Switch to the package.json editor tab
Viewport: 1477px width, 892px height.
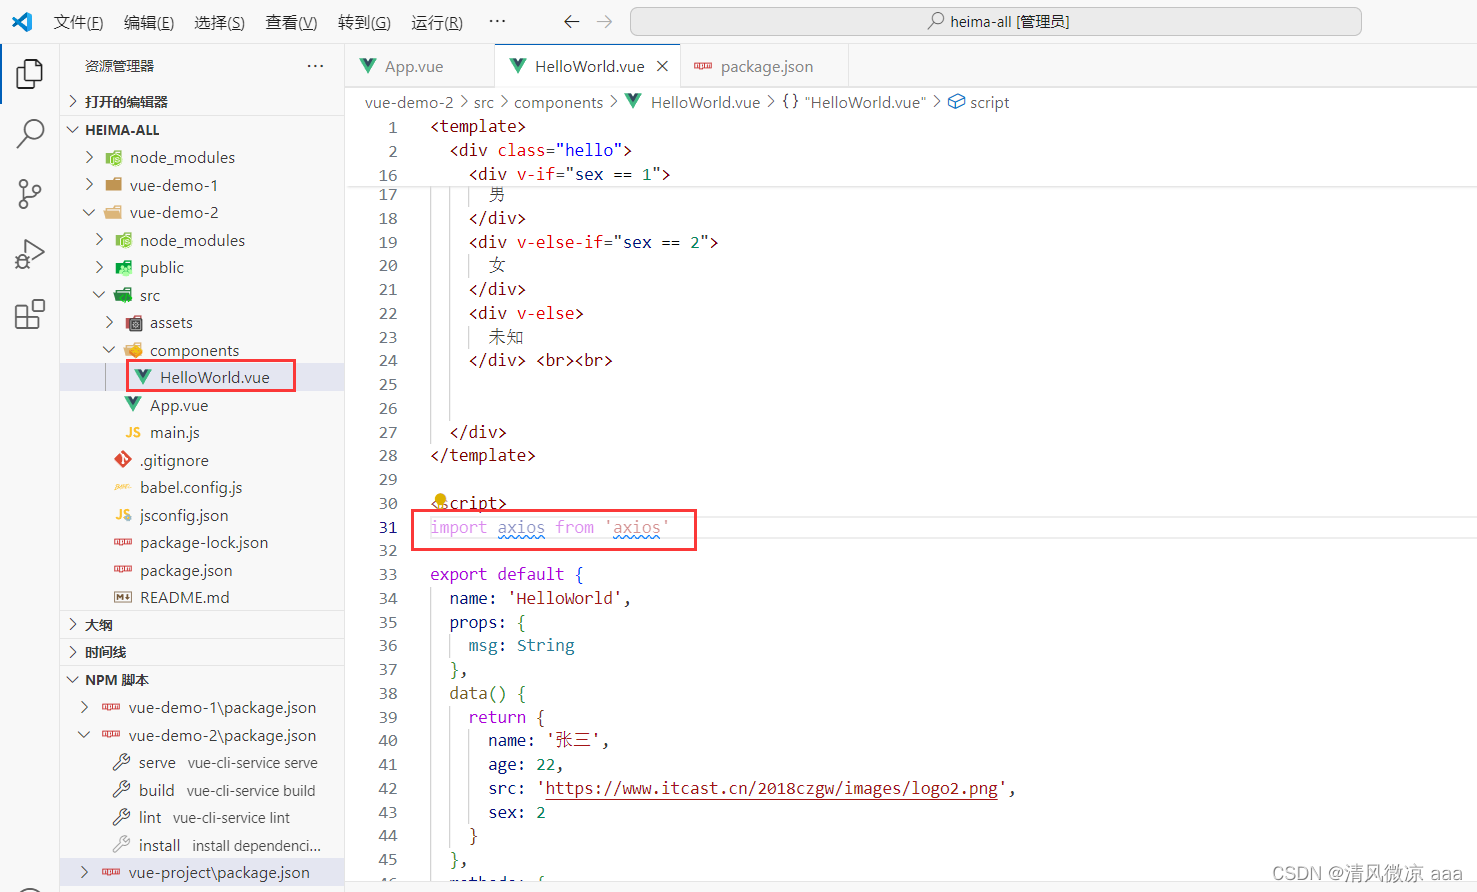(765, 66)
